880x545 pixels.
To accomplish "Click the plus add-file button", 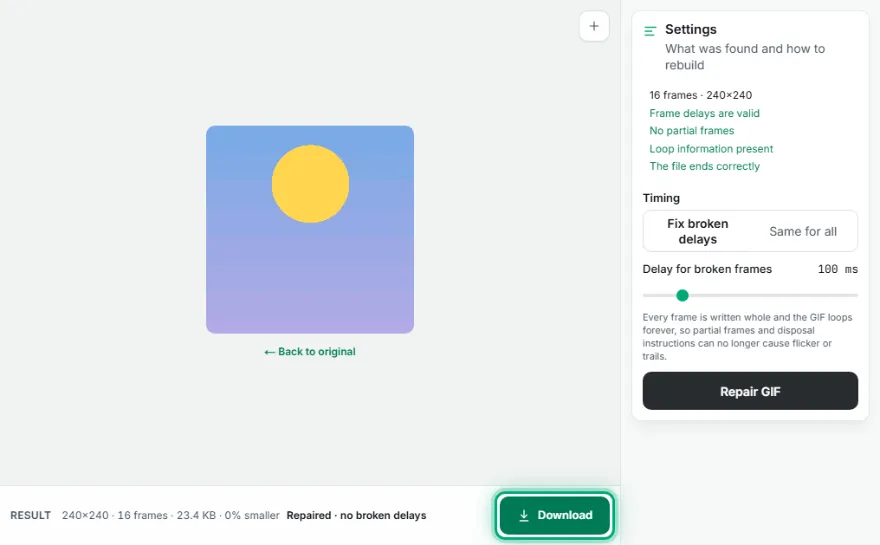I will click(594, 26).
